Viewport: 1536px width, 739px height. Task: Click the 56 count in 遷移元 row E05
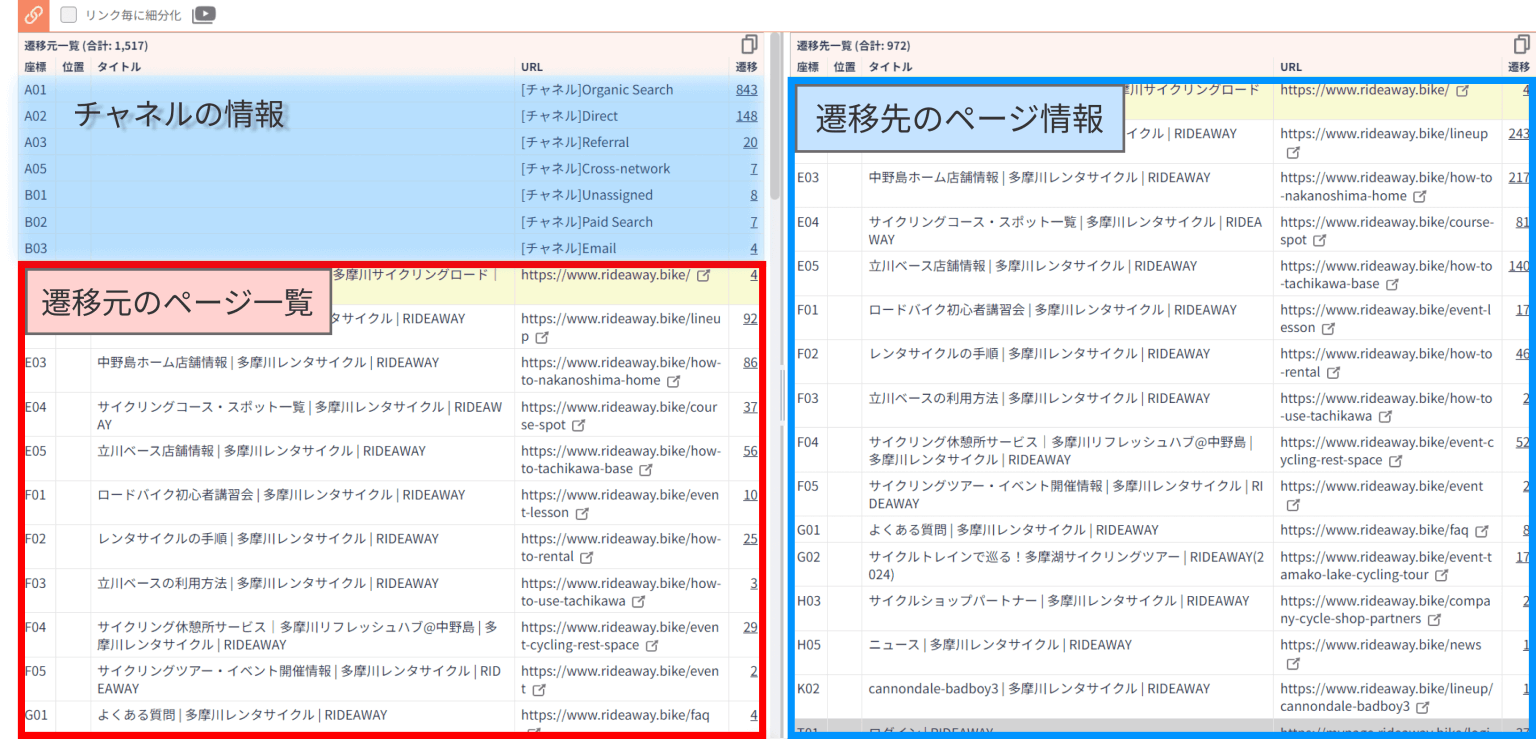tap(750, 451)
